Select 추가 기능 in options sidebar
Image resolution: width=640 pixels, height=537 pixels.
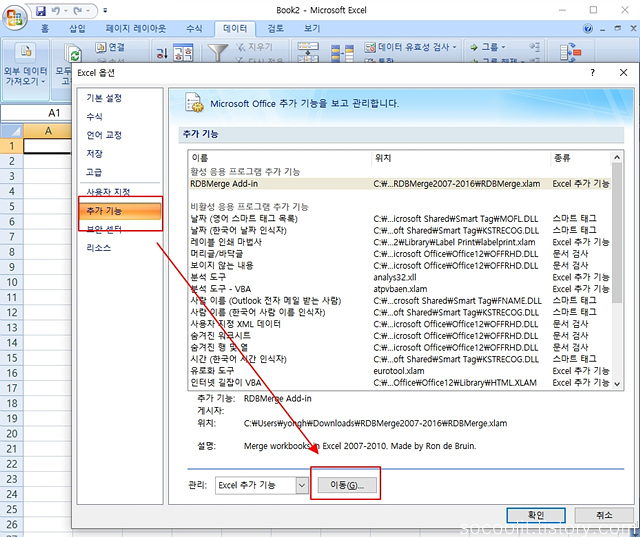[120, 211]
